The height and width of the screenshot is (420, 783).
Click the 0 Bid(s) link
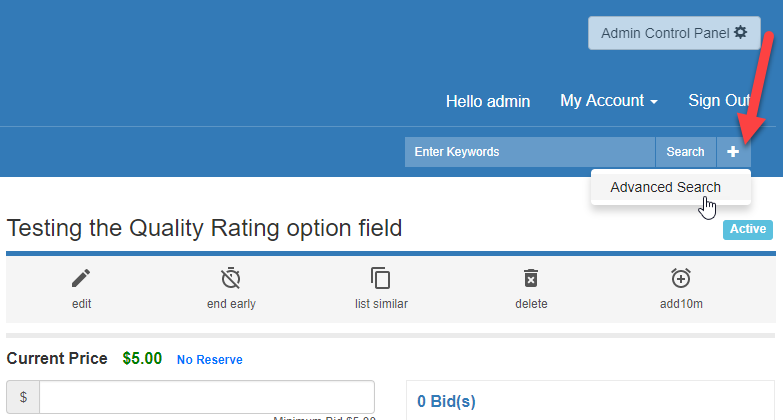pyautogui.click(x=446, y=401)
